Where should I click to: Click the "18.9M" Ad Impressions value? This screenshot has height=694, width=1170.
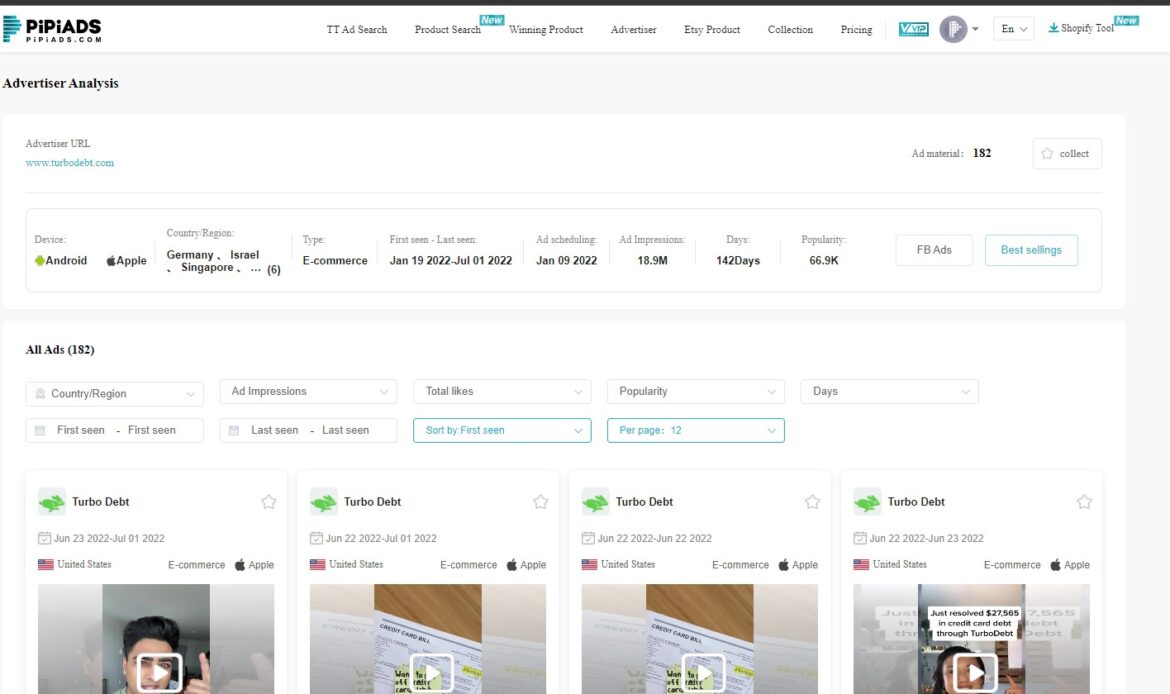pyautogui.click(x=652, y=260)
